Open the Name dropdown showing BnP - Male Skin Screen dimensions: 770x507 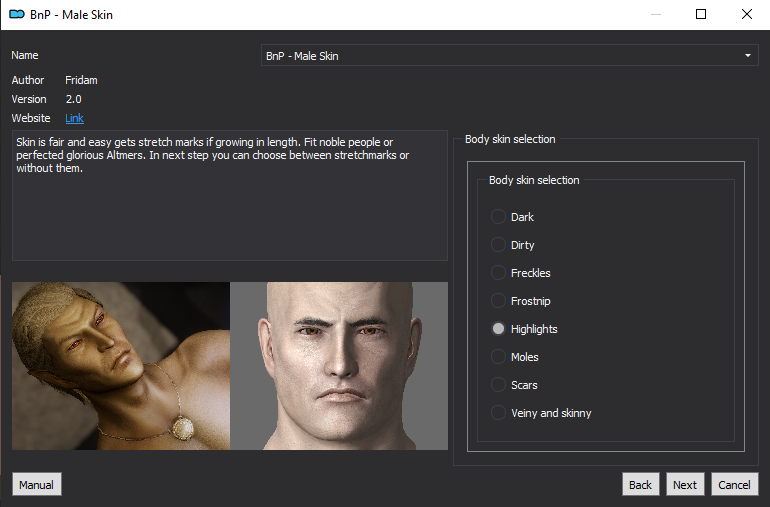tap(509, 56)
